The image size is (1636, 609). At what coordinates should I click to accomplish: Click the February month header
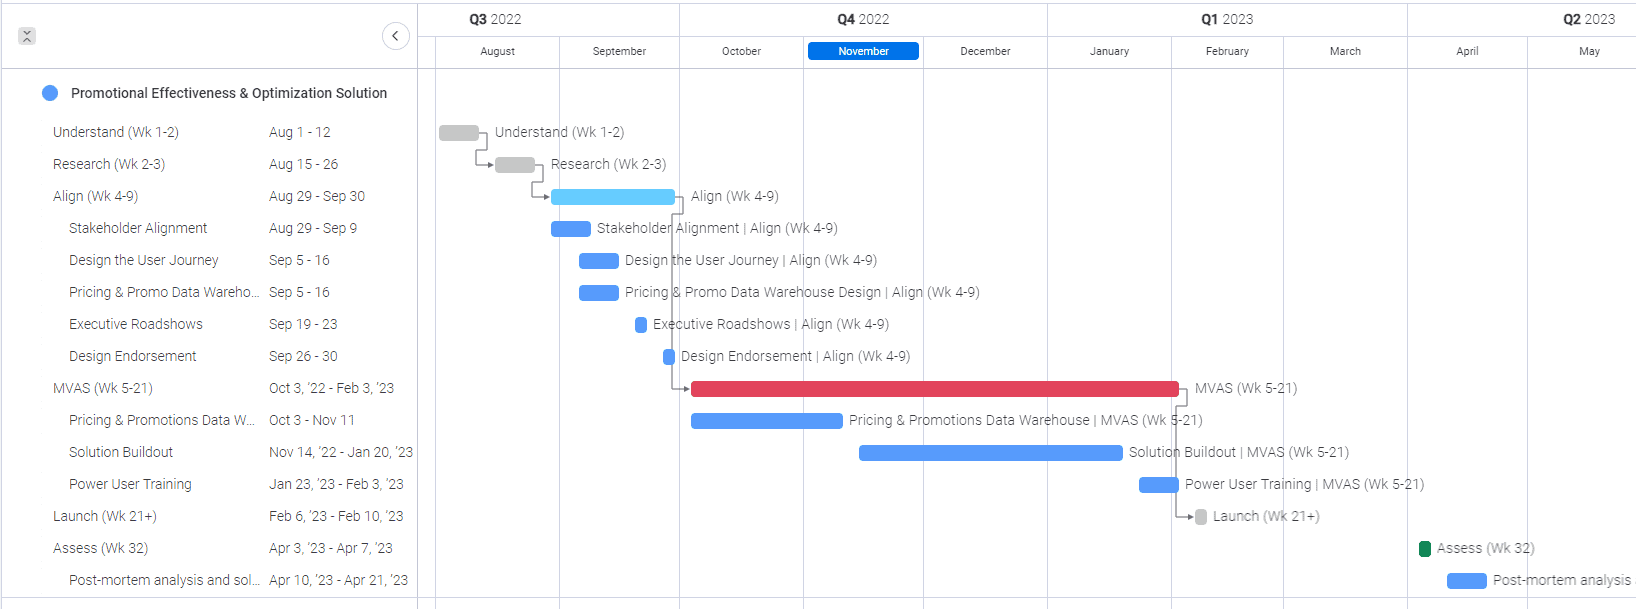[1227, 51]
